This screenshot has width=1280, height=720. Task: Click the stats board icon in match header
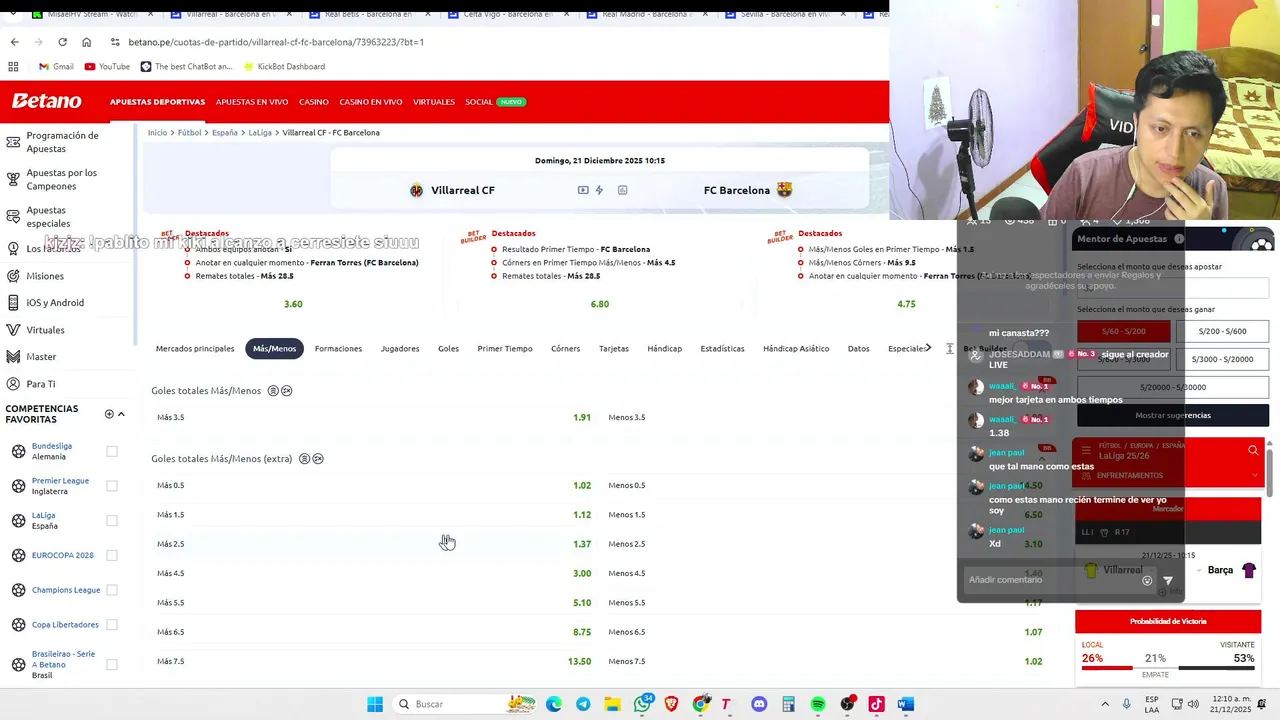click(622, 190)
